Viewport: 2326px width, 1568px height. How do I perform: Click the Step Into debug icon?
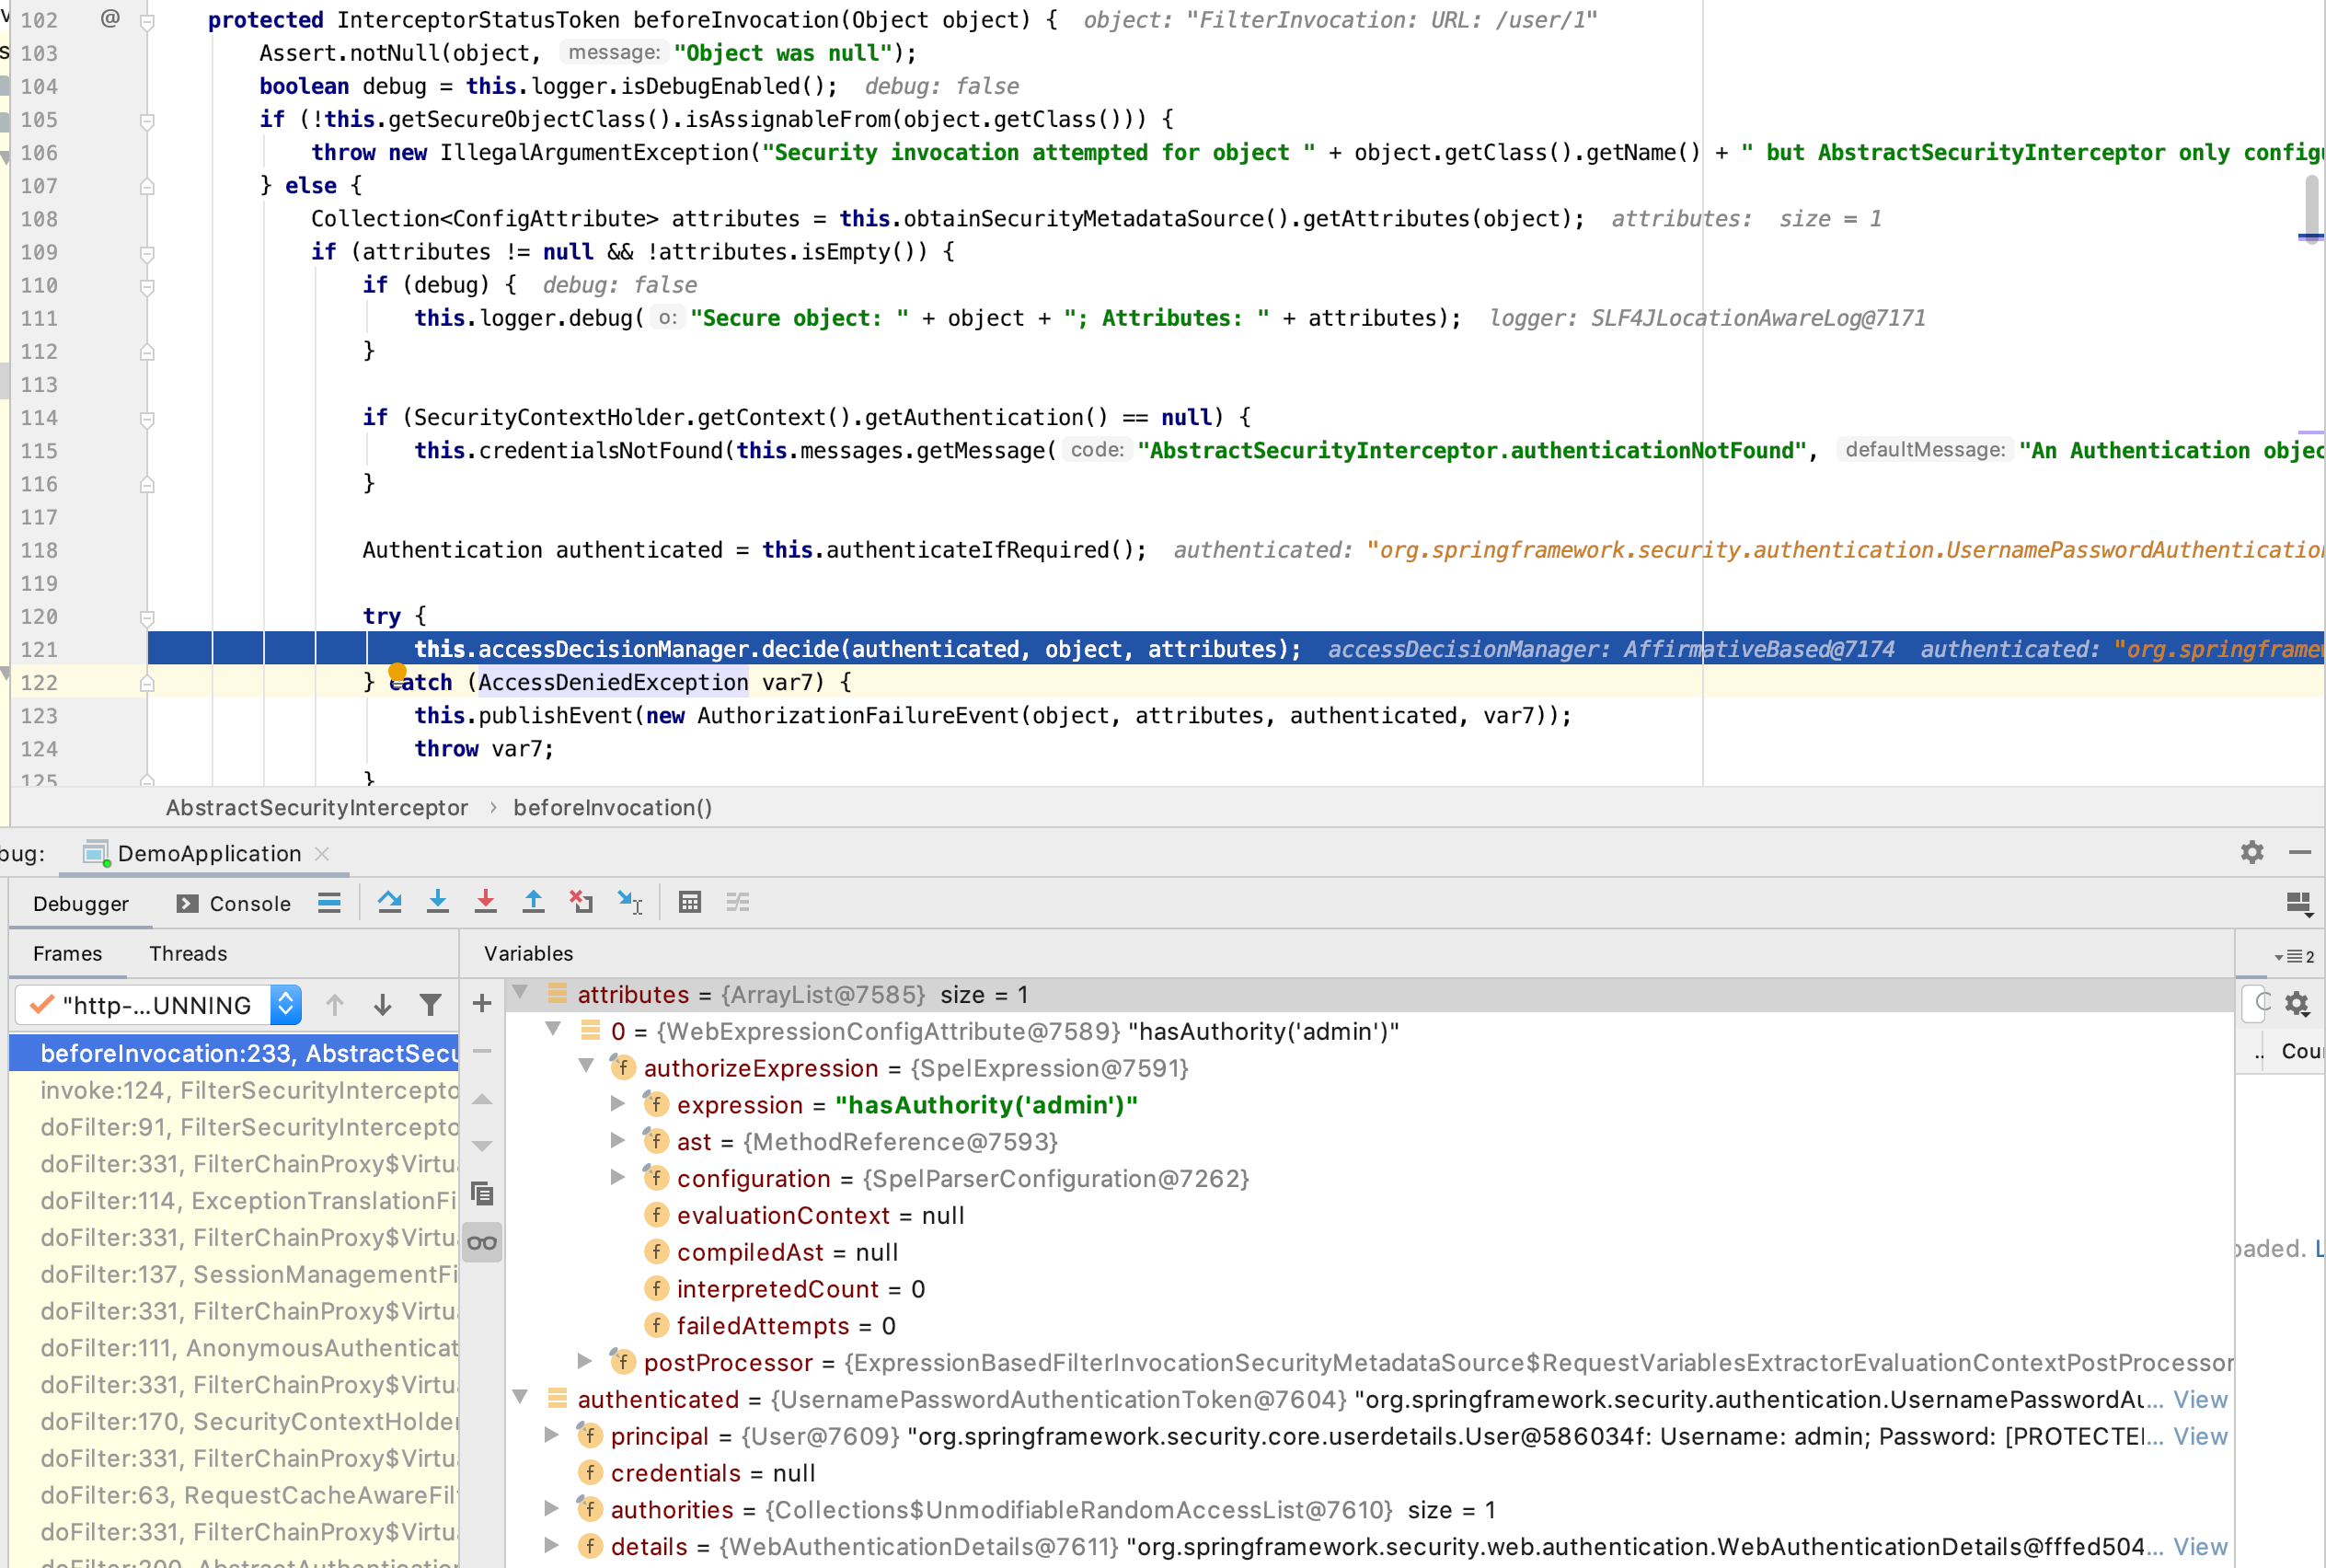point(437,902)
